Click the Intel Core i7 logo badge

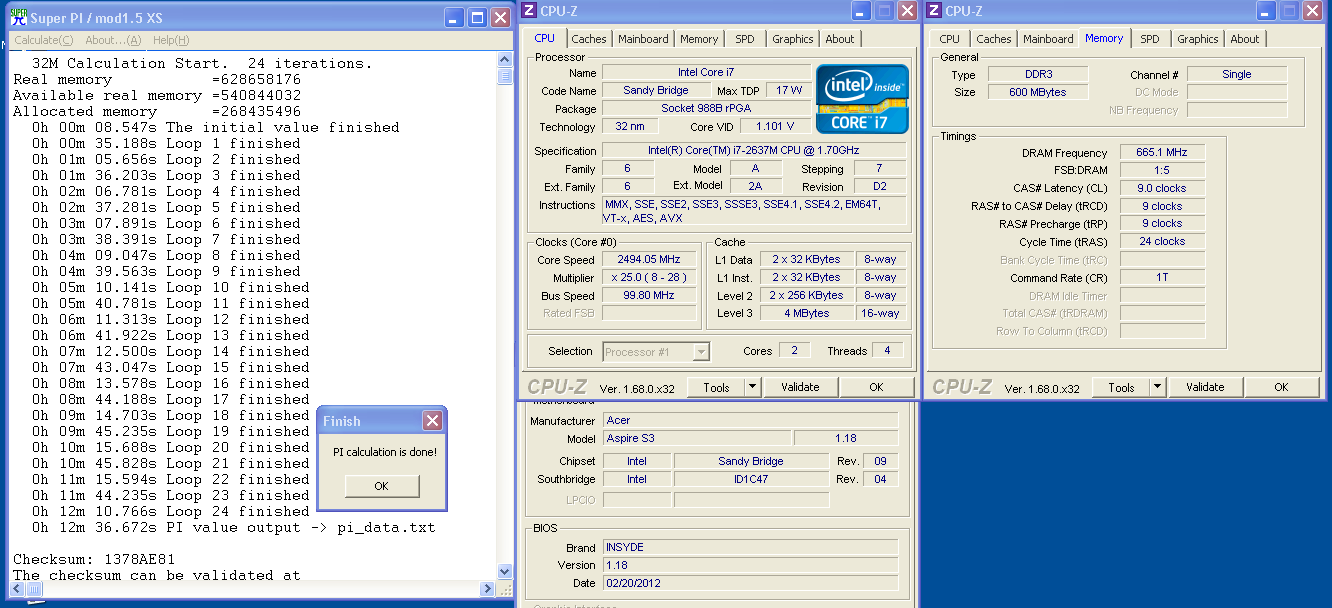coord(863,99)
